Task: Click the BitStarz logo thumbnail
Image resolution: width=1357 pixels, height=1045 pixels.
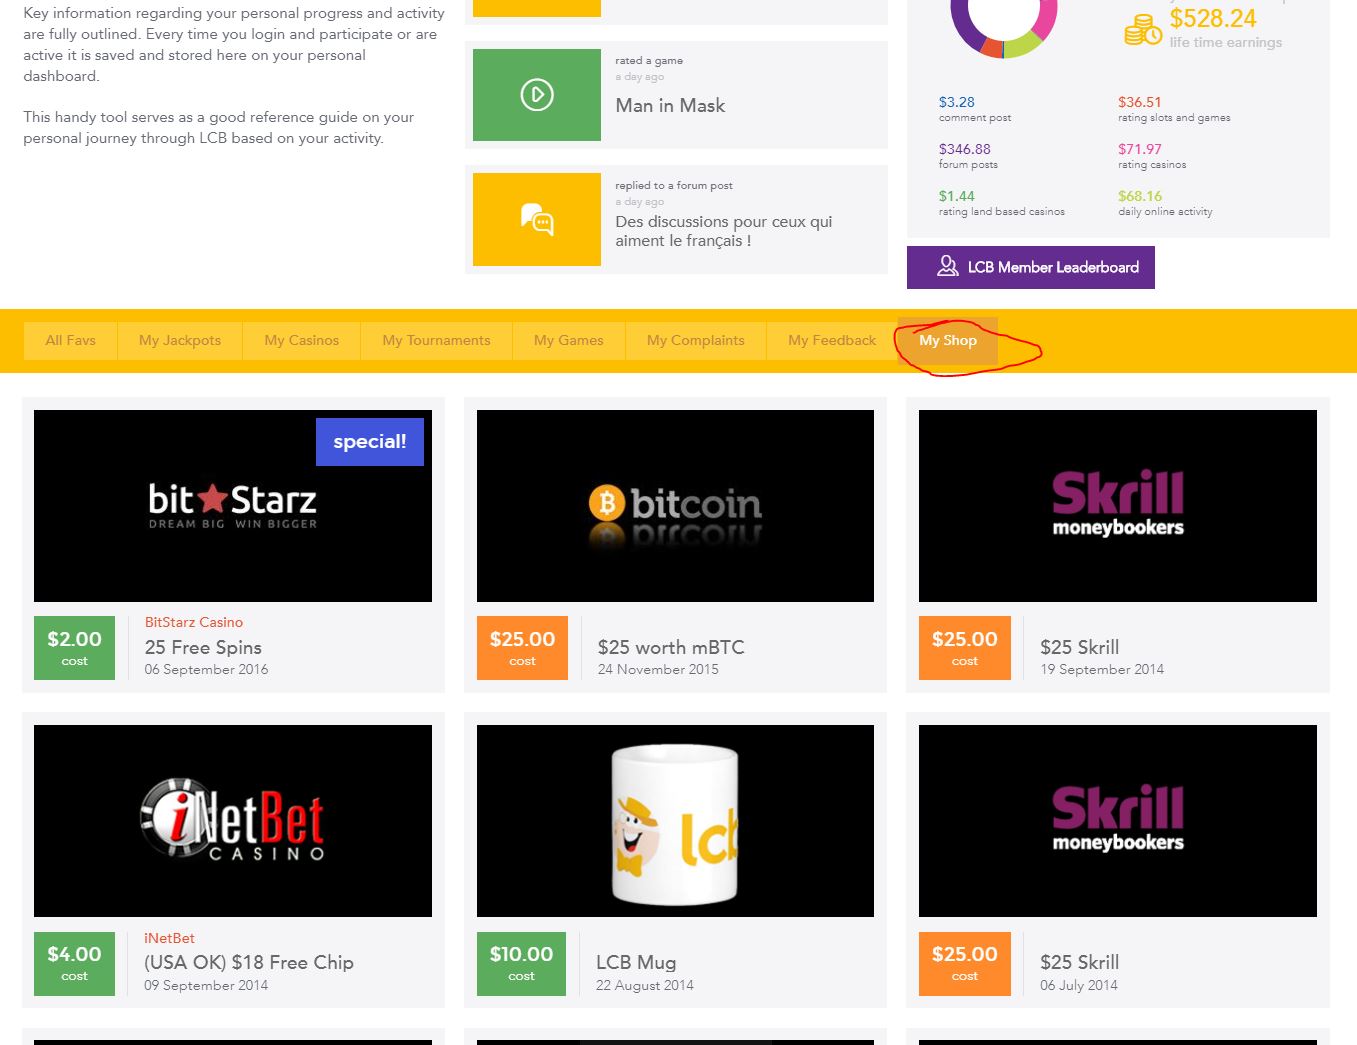Action: click(233, 506)
